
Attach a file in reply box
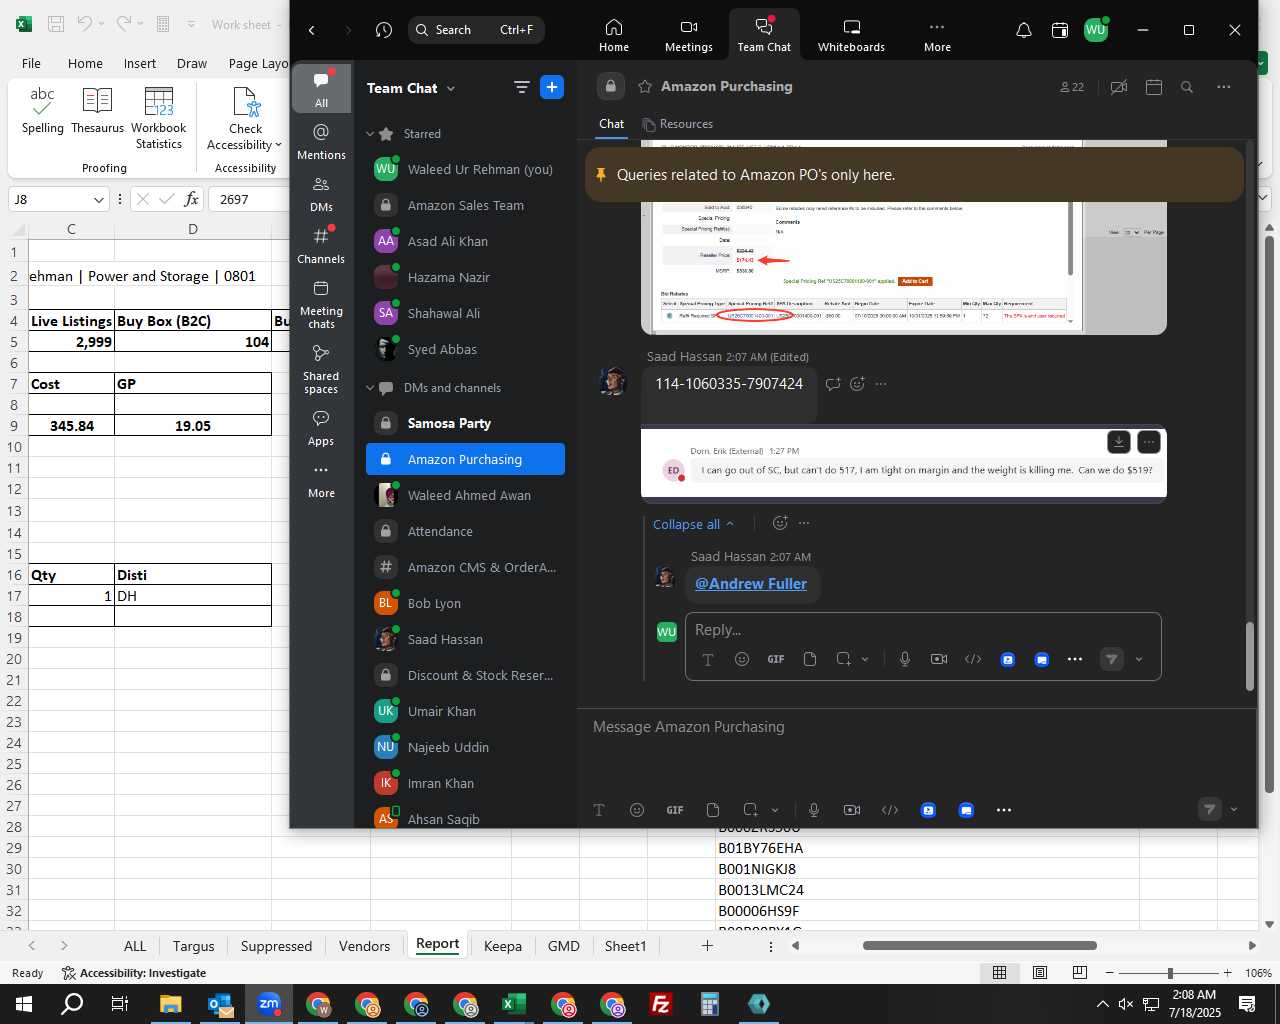[x=810, y=659]
